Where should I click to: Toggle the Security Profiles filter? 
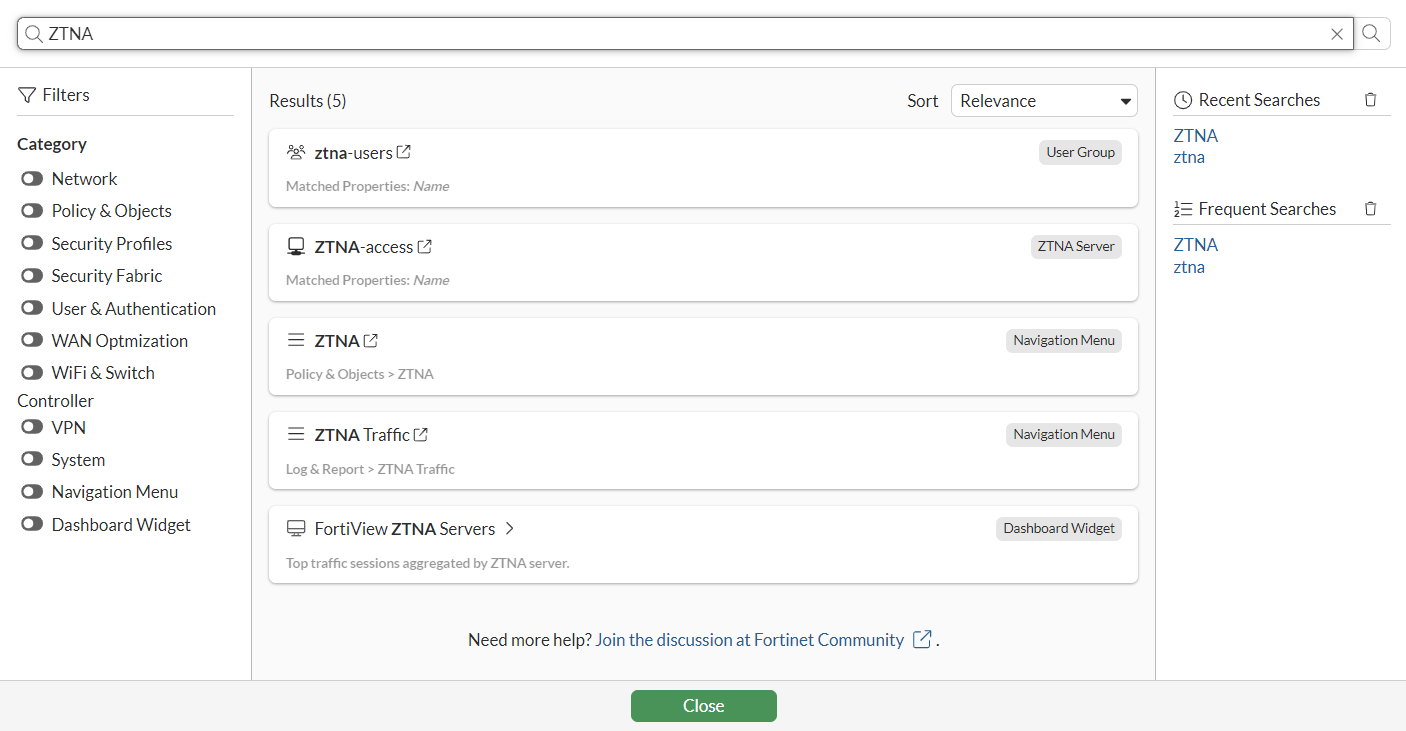(33, 244)
